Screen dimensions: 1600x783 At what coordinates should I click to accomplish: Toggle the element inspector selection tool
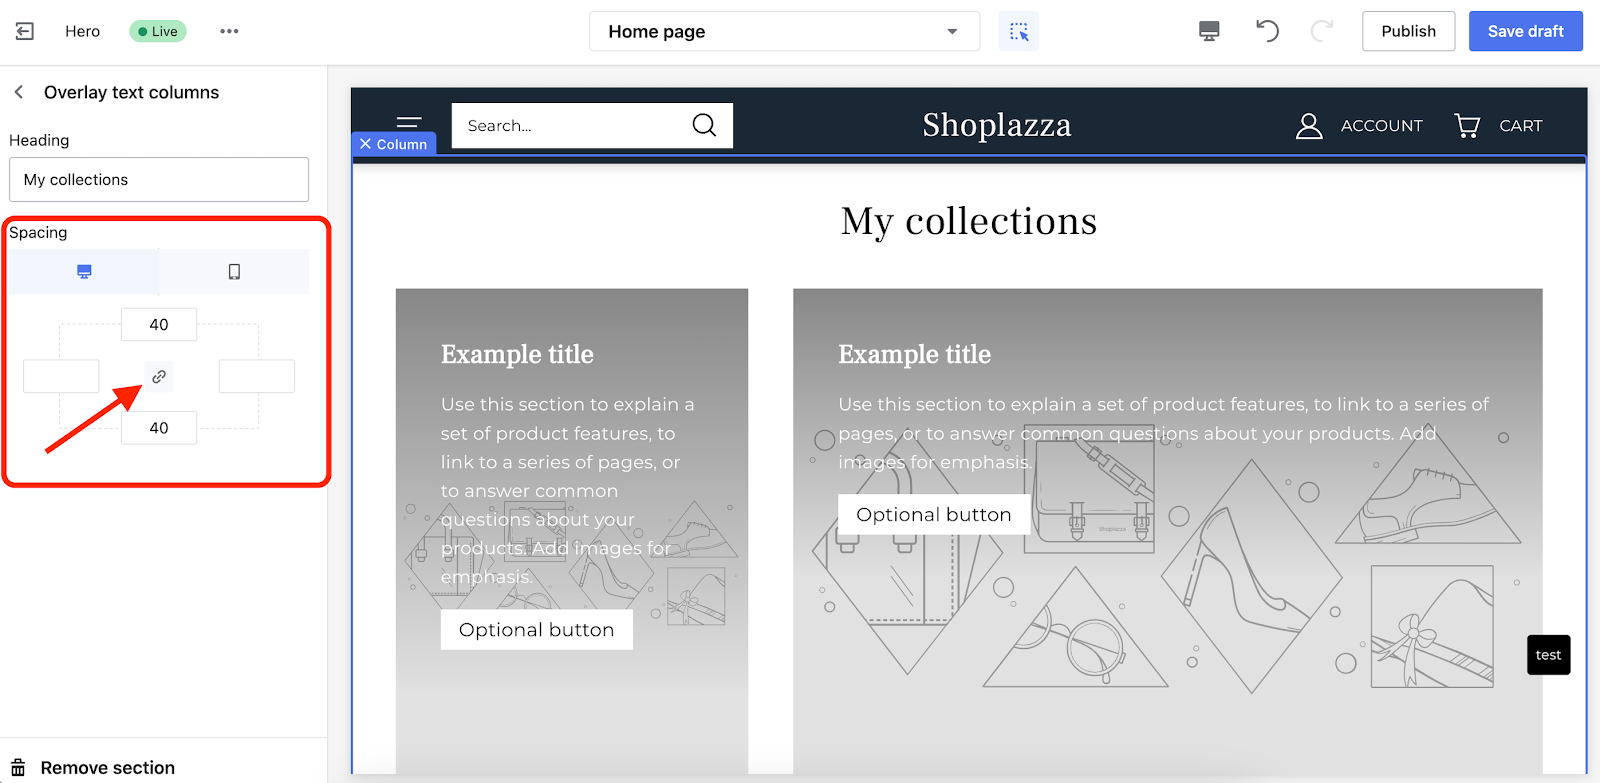(x=1018, y=32)
